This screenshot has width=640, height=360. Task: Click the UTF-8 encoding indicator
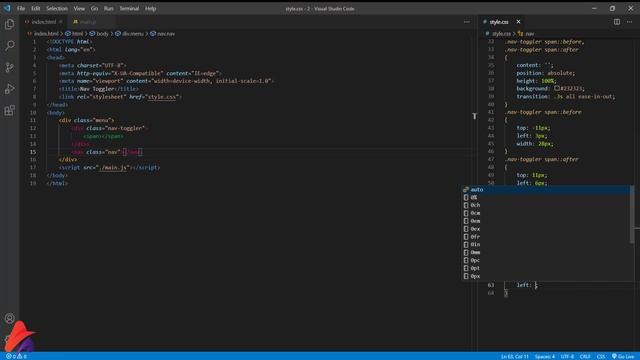(567, 356)
